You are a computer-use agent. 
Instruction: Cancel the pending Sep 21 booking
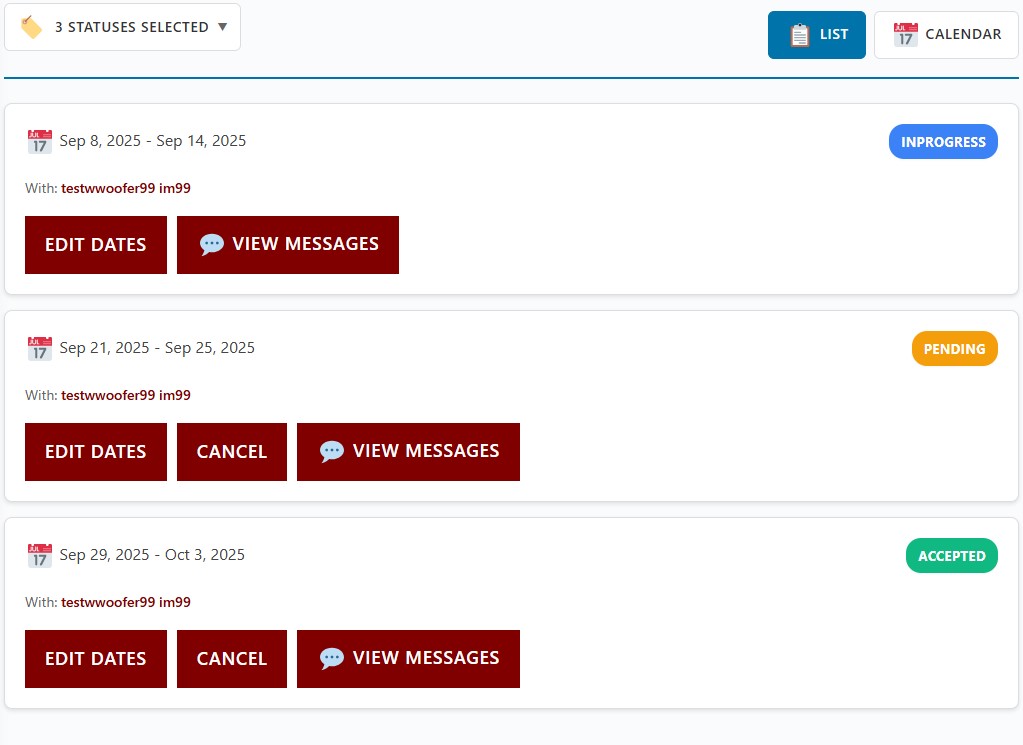[232, 451]
